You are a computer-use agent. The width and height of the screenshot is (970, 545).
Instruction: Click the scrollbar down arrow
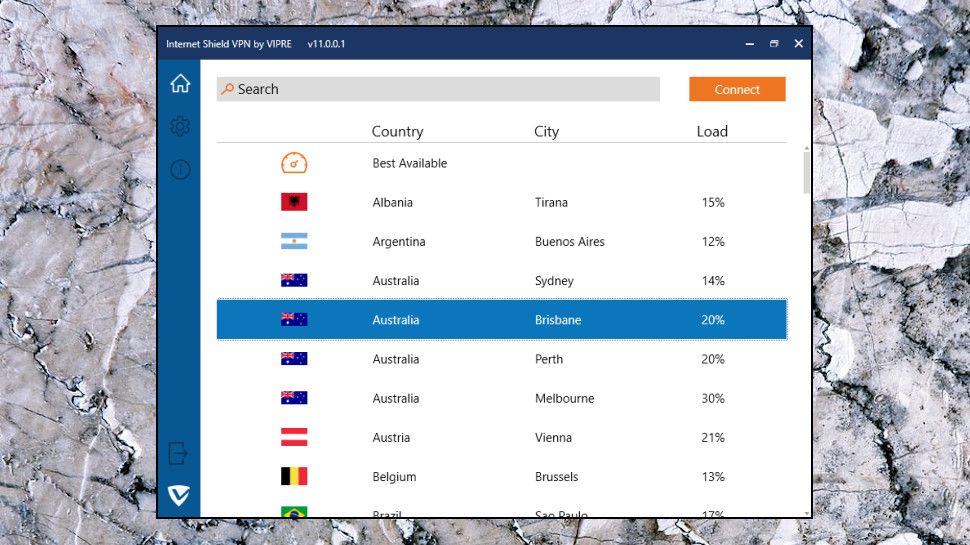click(x=807, y=513)
